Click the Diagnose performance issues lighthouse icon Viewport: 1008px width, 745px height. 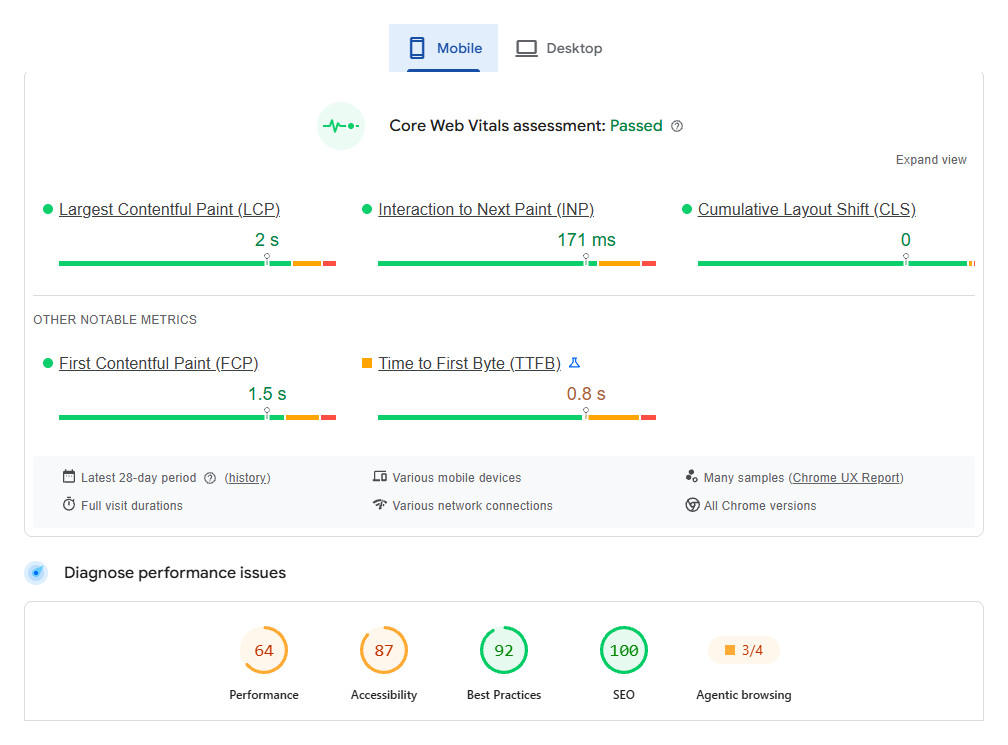click(x=37, y=572)
